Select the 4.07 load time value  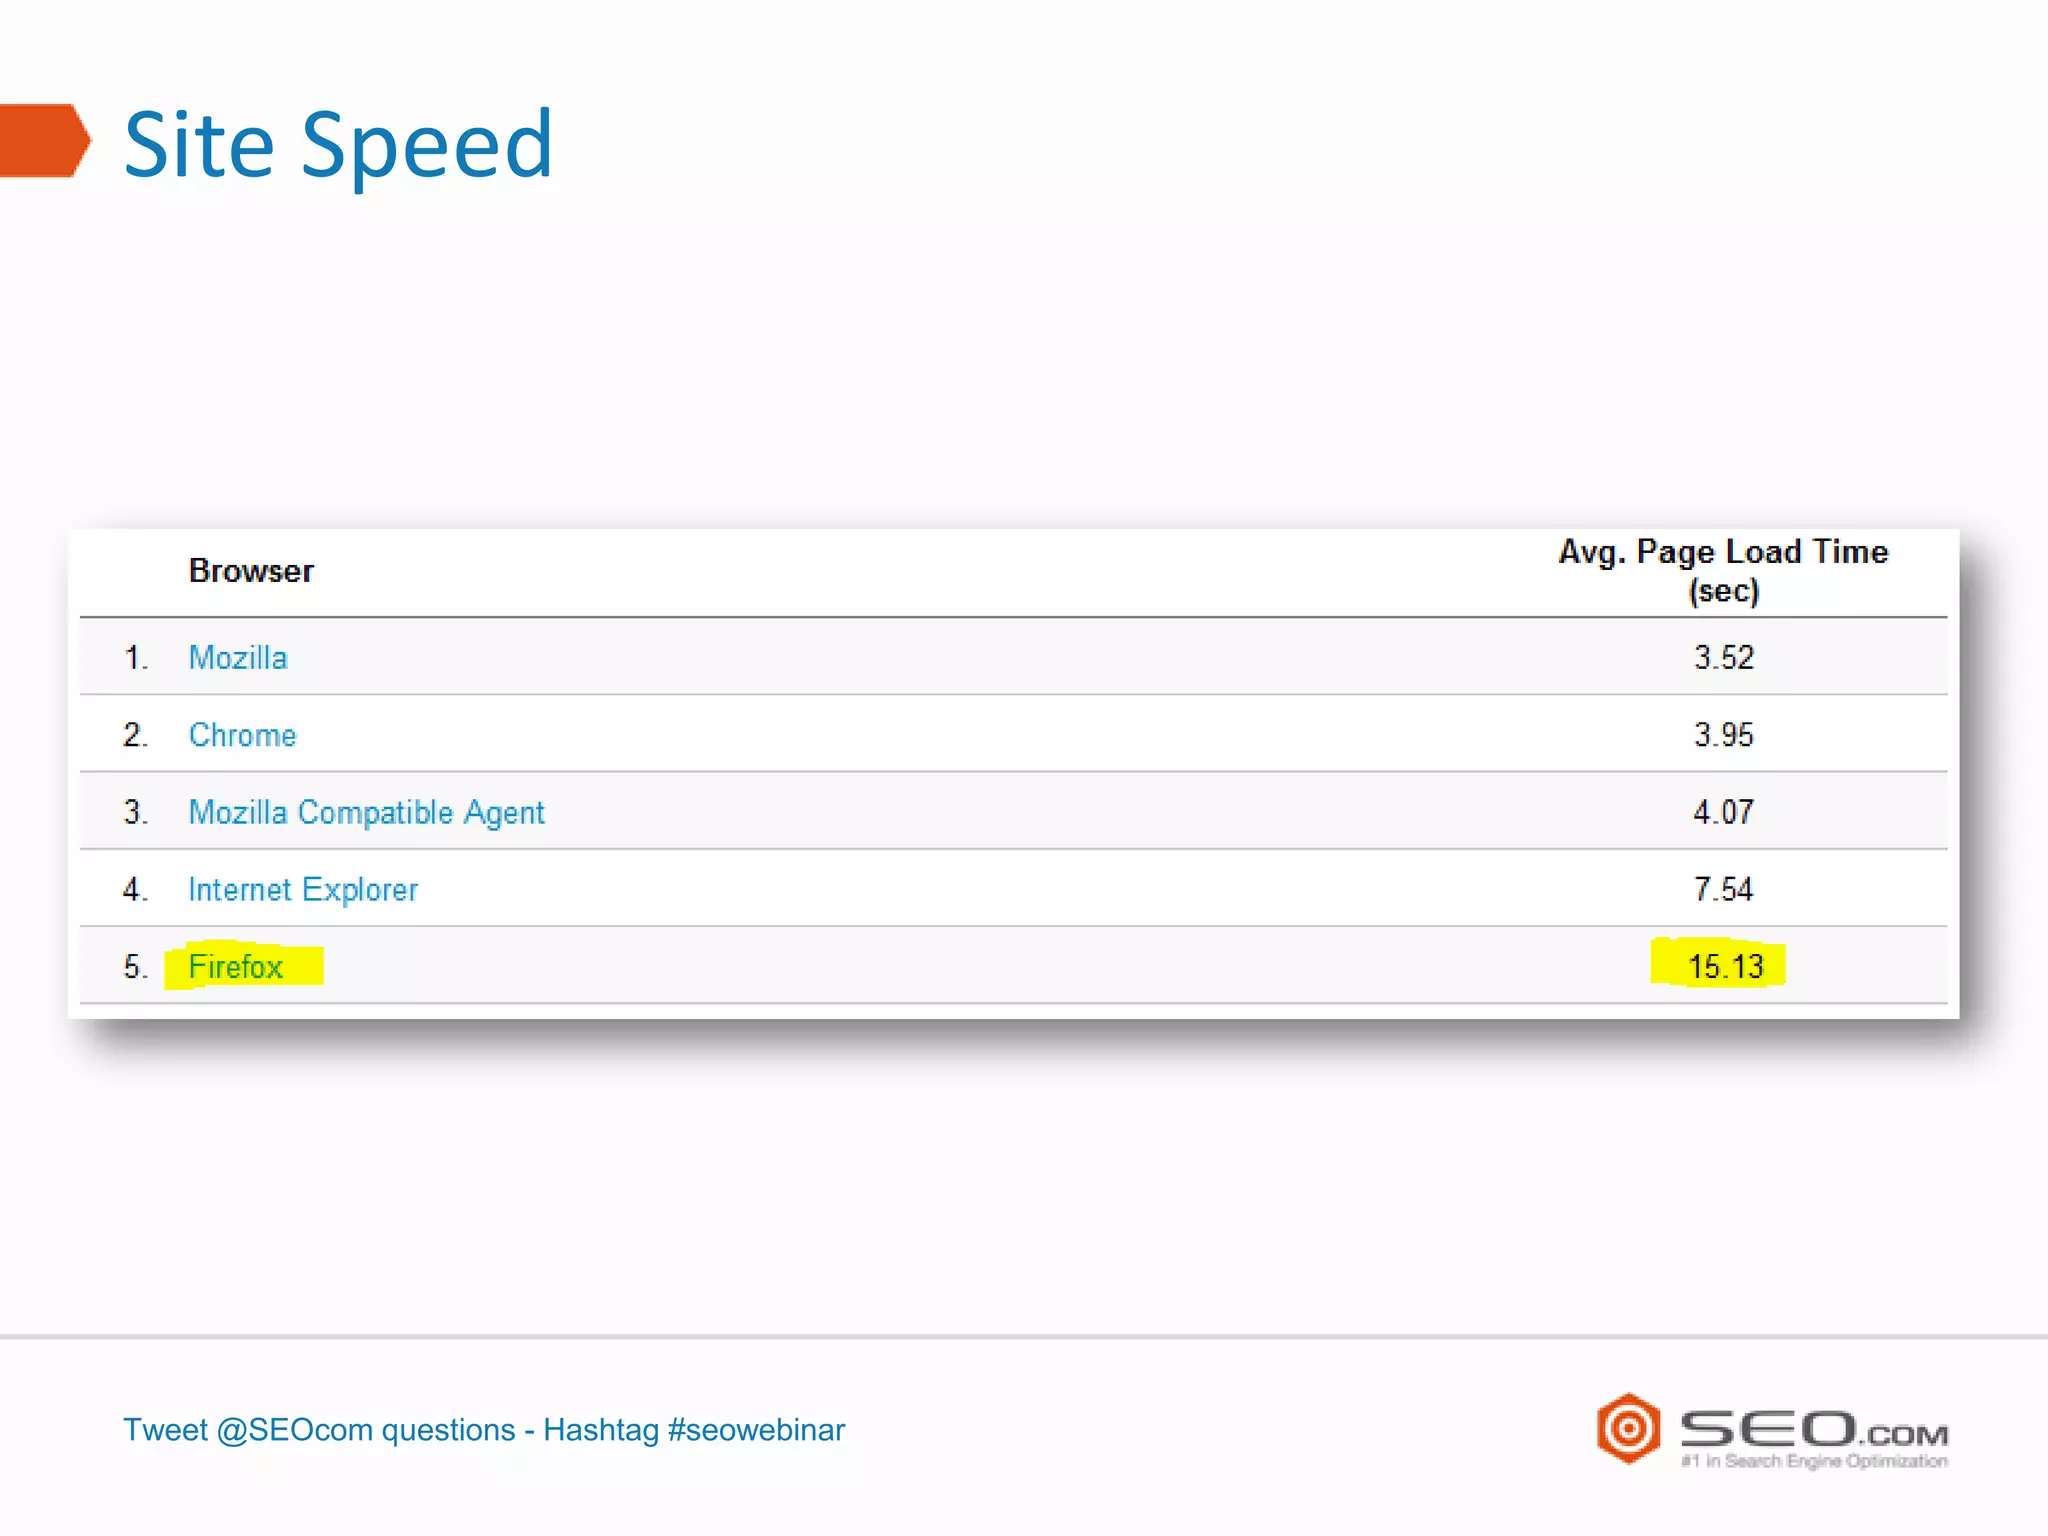[x=1723, y=812]
